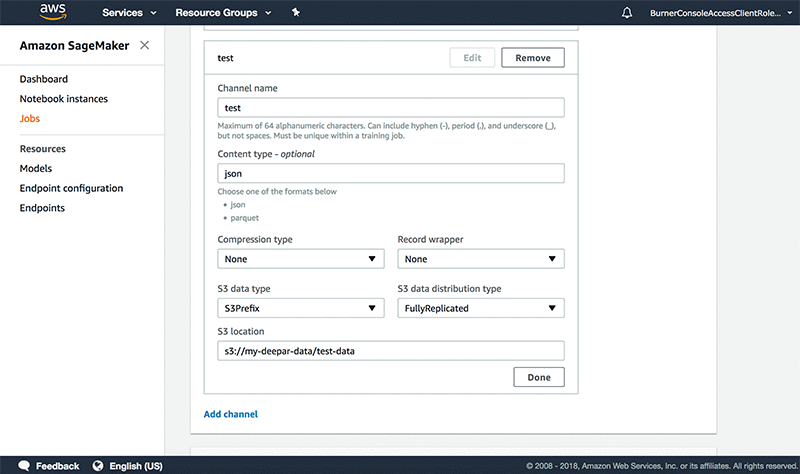Select Jobs in sidebar
Image resolution: width=800 pixels, height=474 pixels.
[30, 118]
